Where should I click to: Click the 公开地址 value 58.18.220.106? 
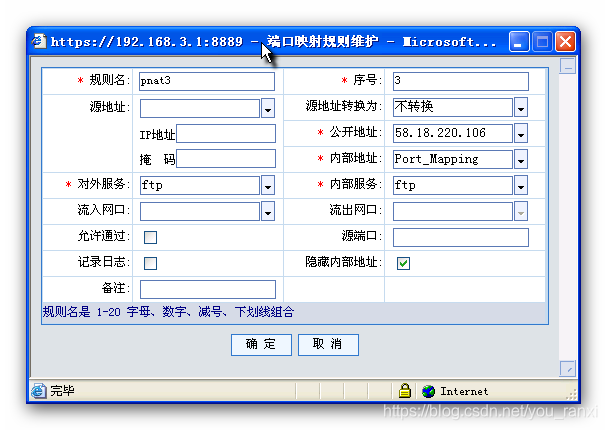coord(440,133)
